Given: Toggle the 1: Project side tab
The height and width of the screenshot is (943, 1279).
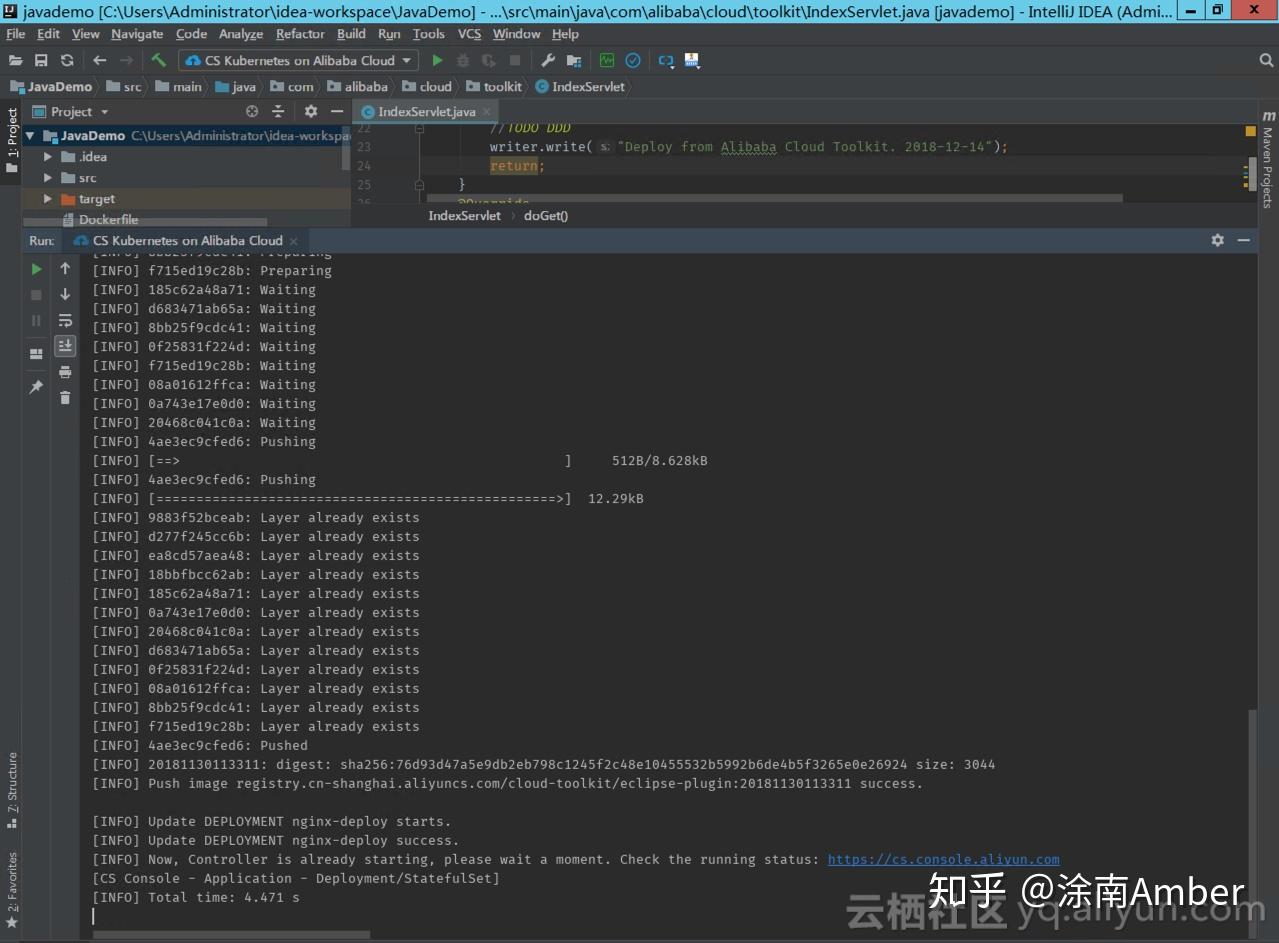Looking at the screenshot, I should 12,140.
